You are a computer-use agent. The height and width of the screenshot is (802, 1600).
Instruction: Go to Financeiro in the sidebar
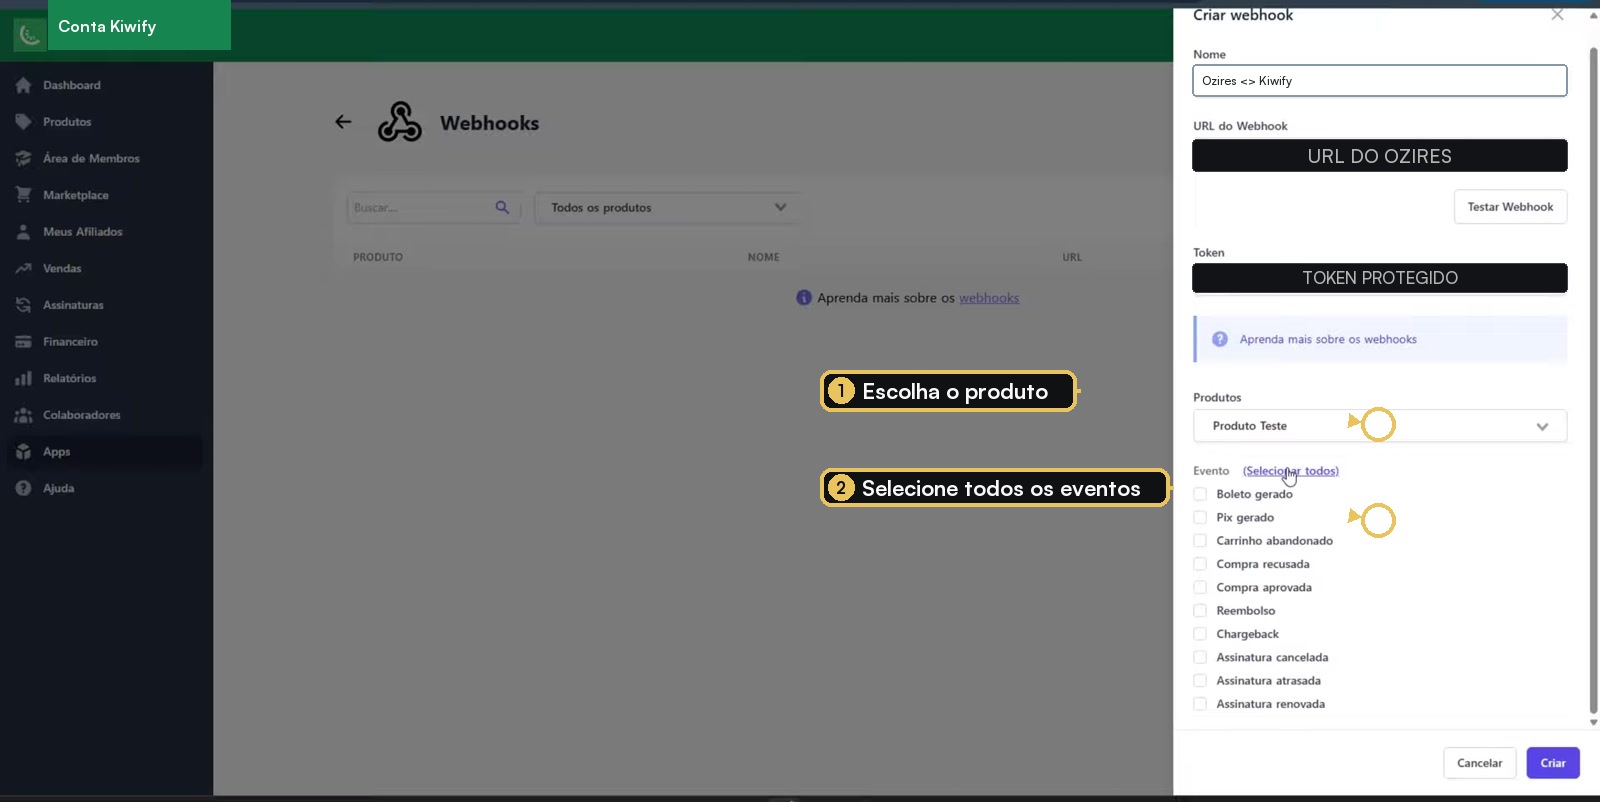click(70, 342)
